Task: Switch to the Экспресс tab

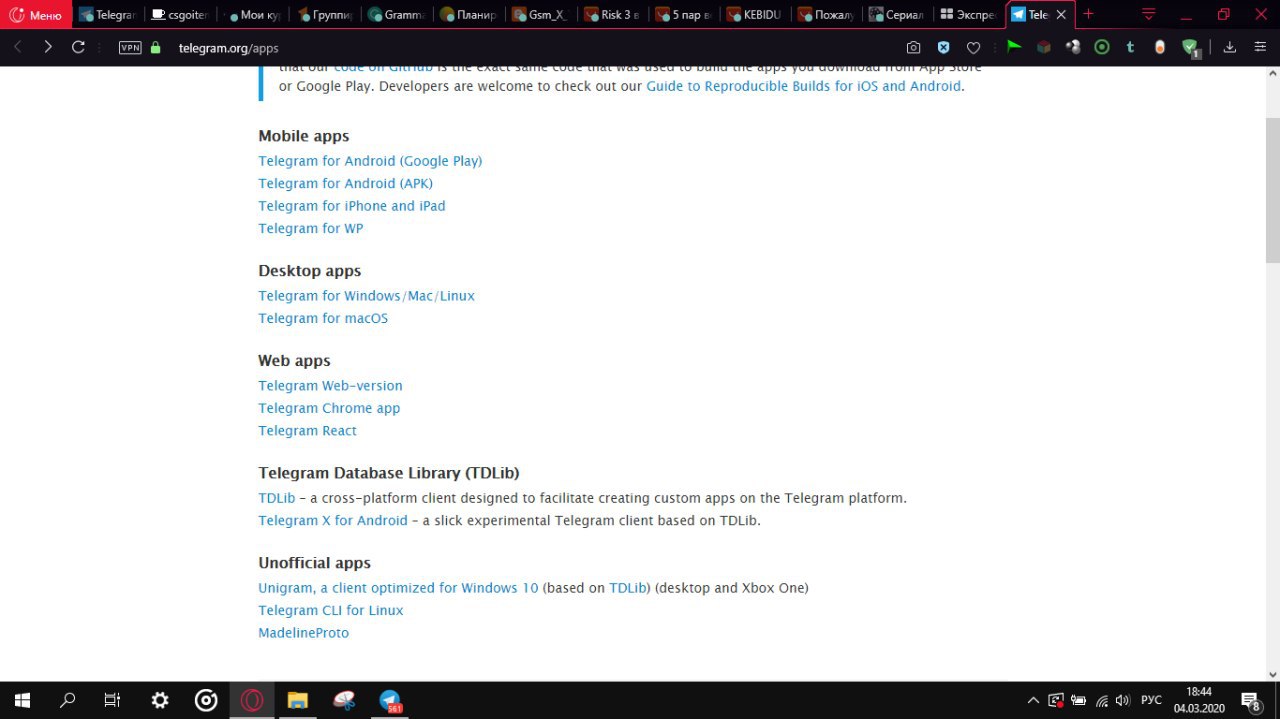Action: point(969,15)
